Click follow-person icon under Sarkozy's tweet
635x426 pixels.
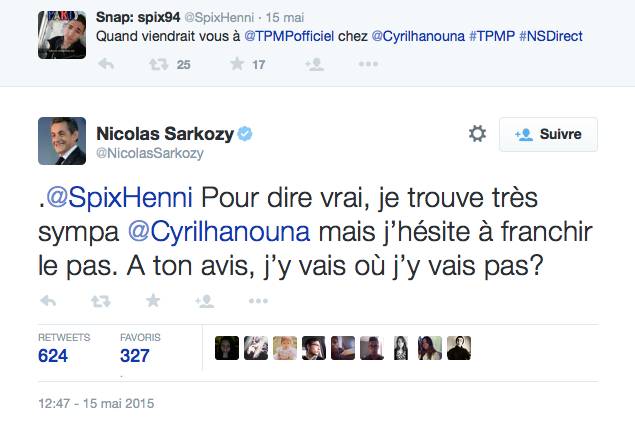tap(205, 300)
